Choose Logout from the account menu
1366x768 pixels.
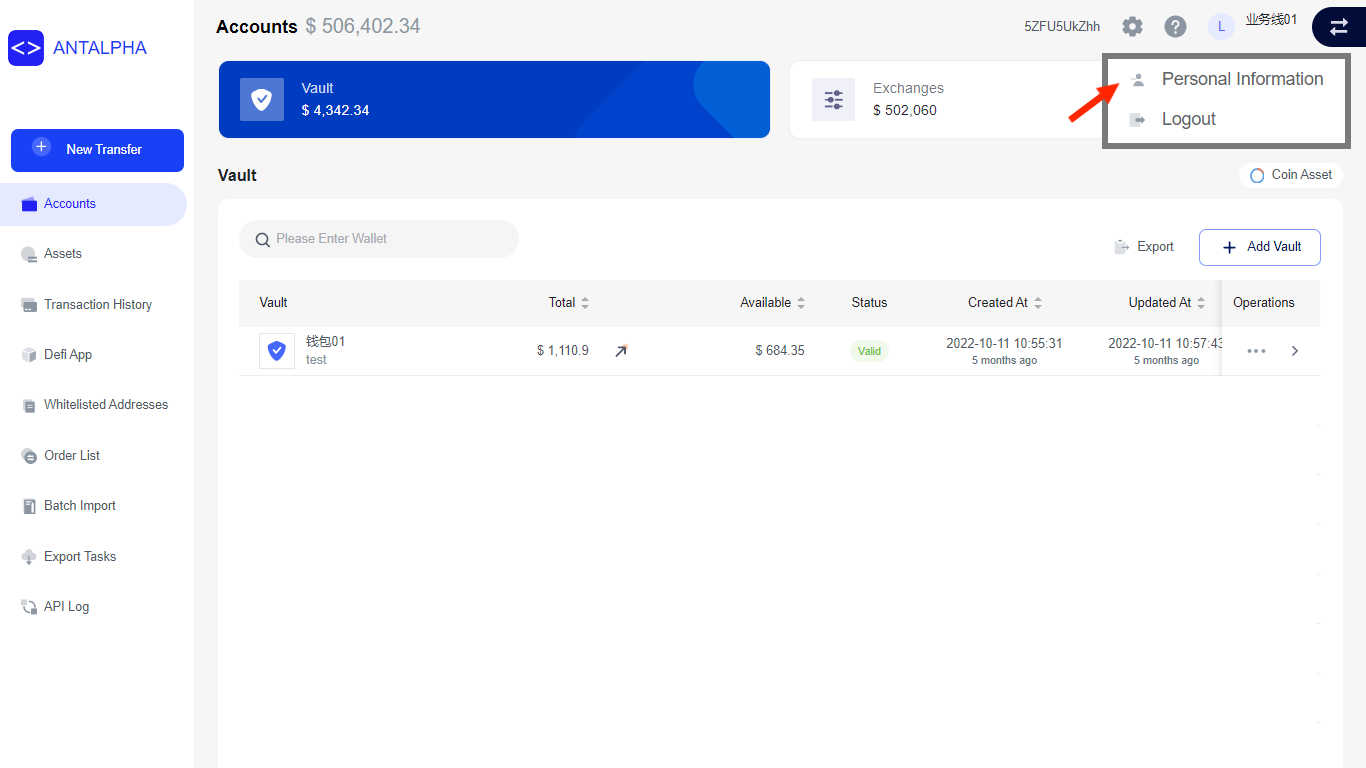click(1189, 118)
